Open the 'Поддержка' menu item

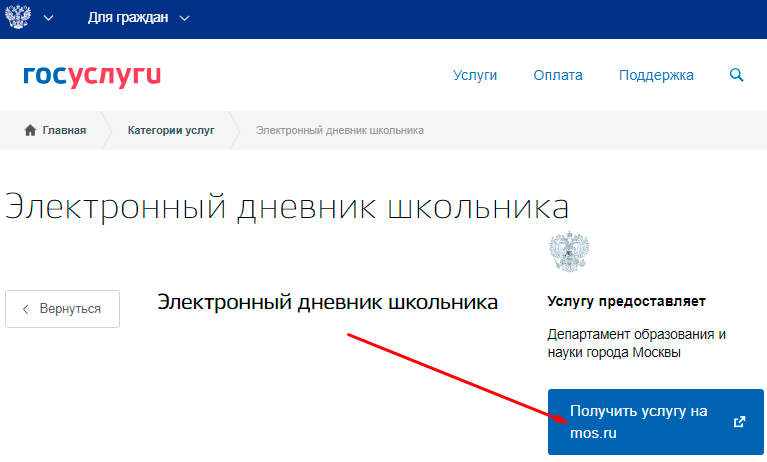tap(656, 75)
